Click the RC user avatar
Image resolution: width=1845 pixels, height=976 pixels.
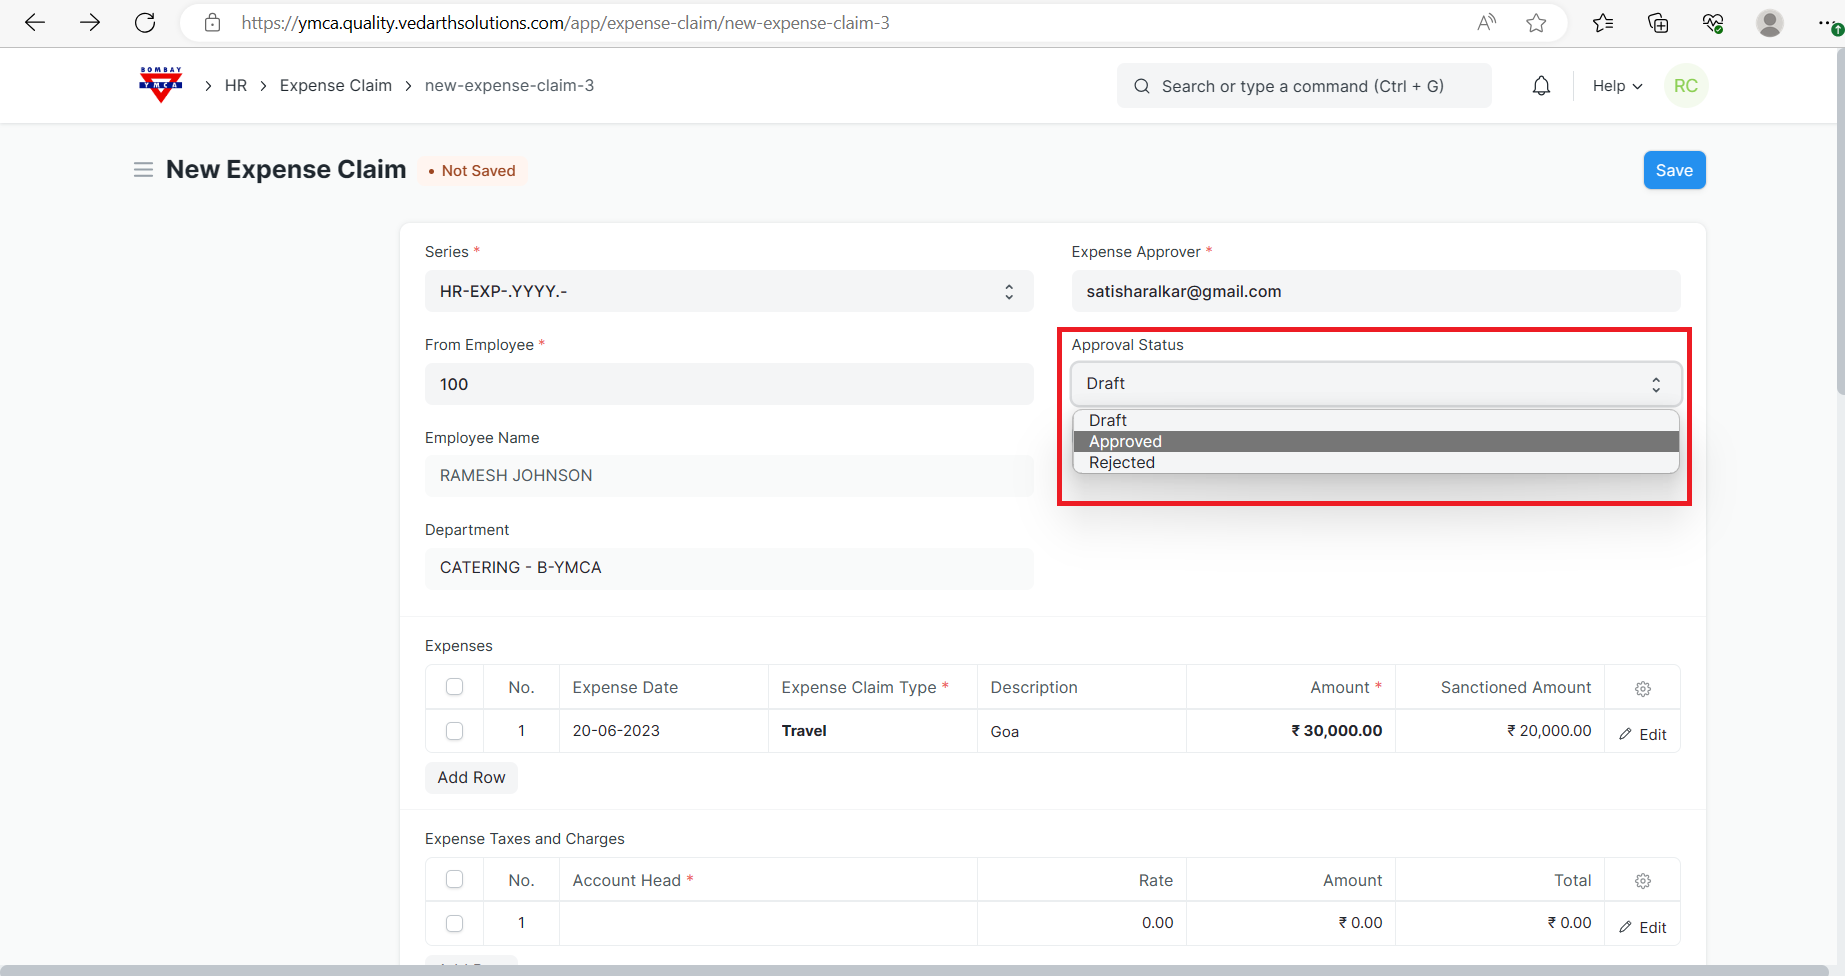pos(1685,86)
